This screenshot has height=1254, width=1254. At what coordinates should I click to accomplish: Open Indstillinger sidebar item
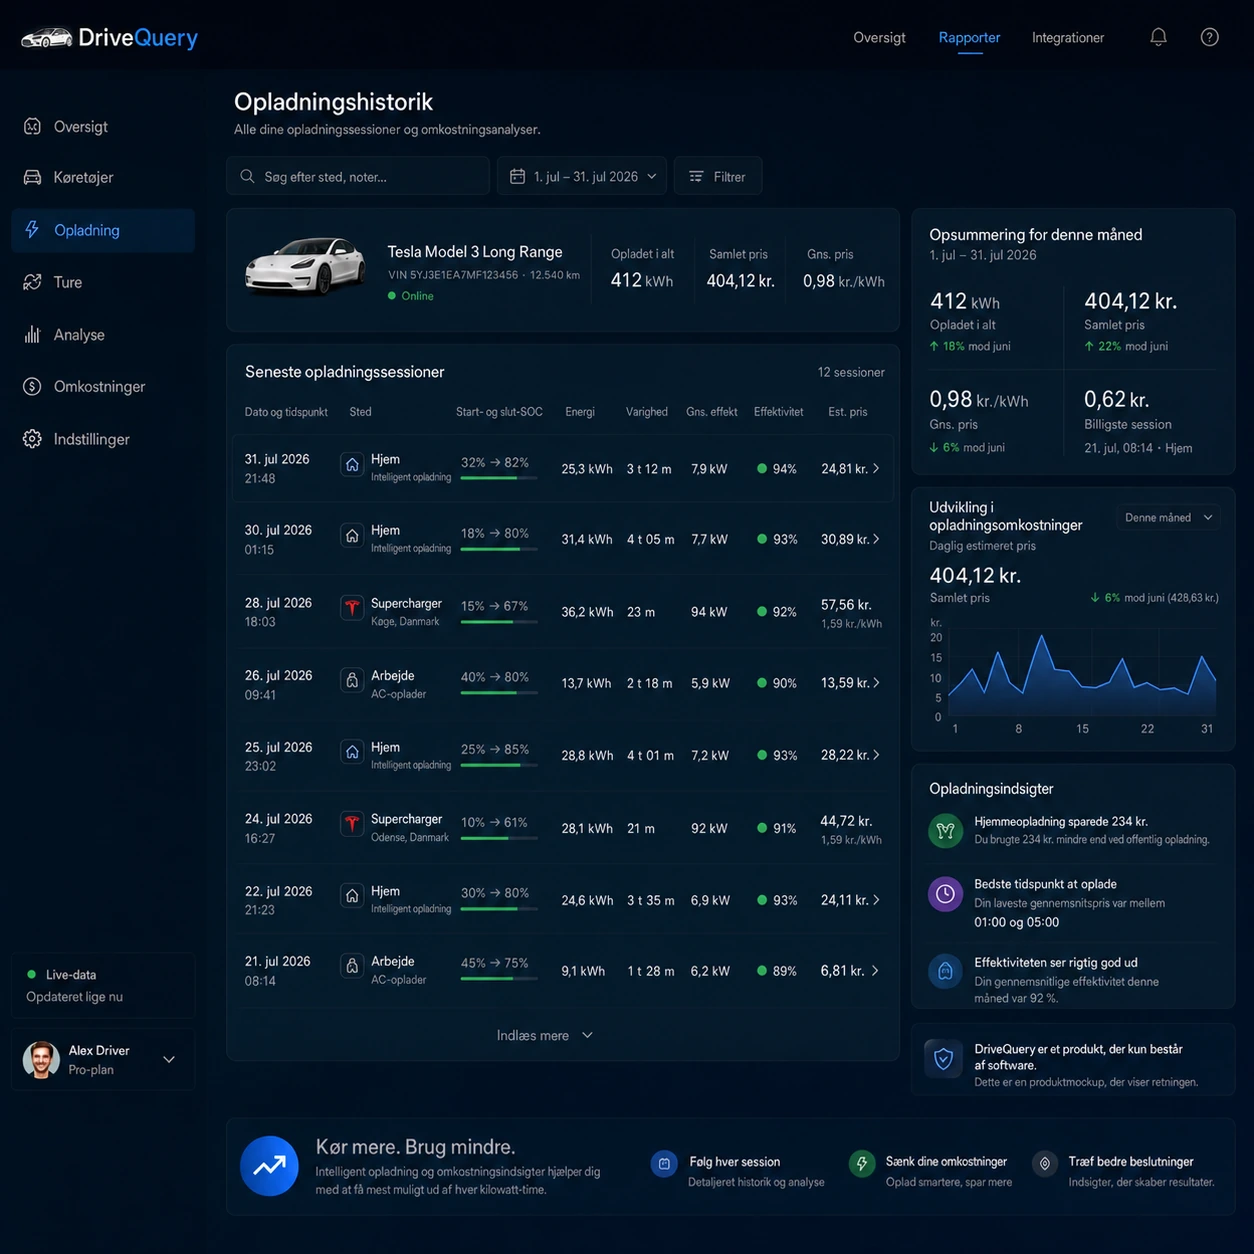click(x=103, y=439)
